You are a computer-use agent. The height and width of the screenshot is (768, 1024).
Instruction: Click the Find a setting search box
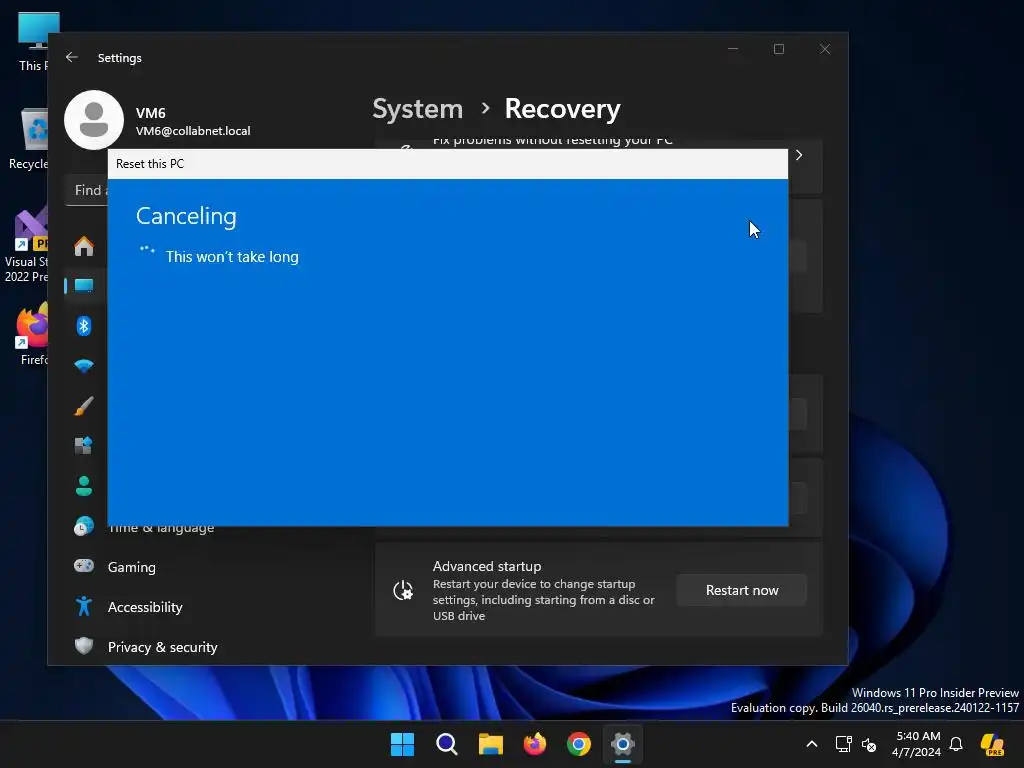(x=88, y=190)
